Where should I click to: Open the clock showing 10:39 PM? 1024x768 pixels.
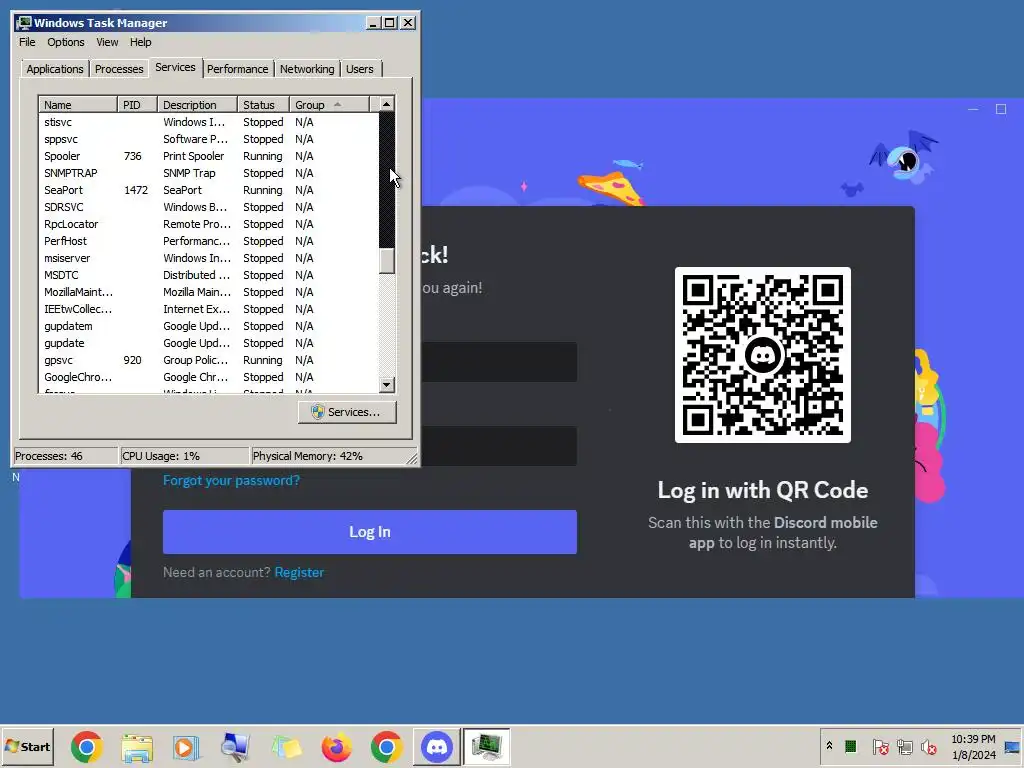pyautogui.click(x=973, y=746)
